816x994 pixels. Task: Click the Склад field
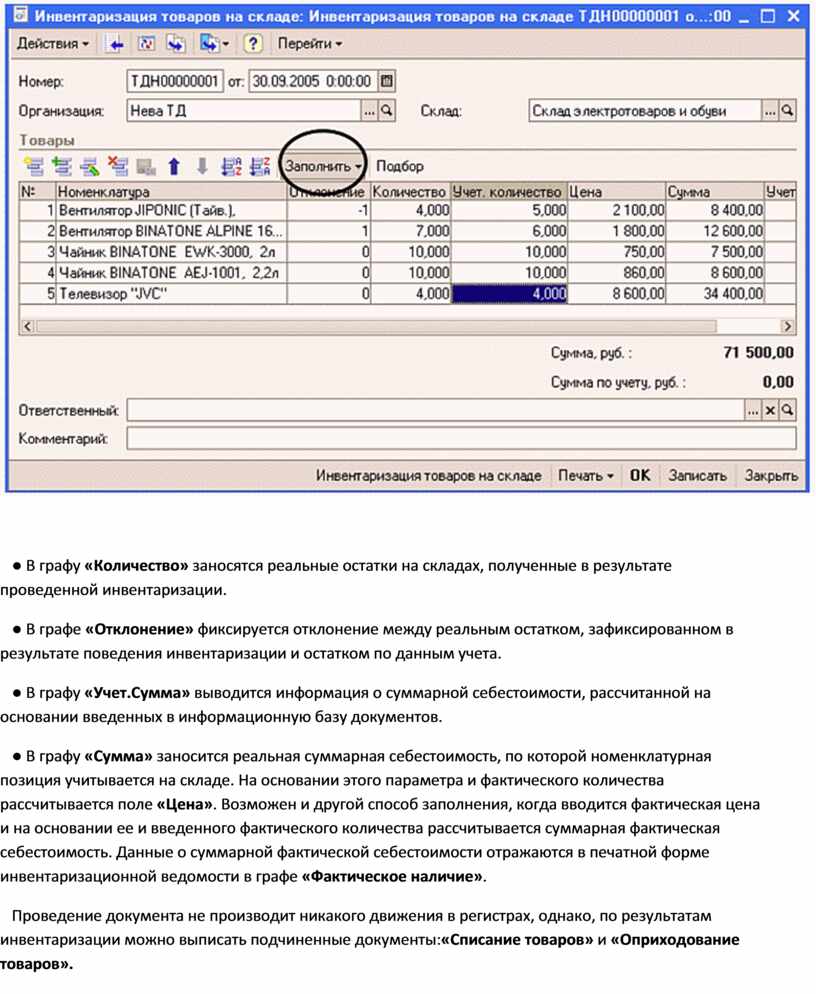pyautogui.click(x=645, y=111)
